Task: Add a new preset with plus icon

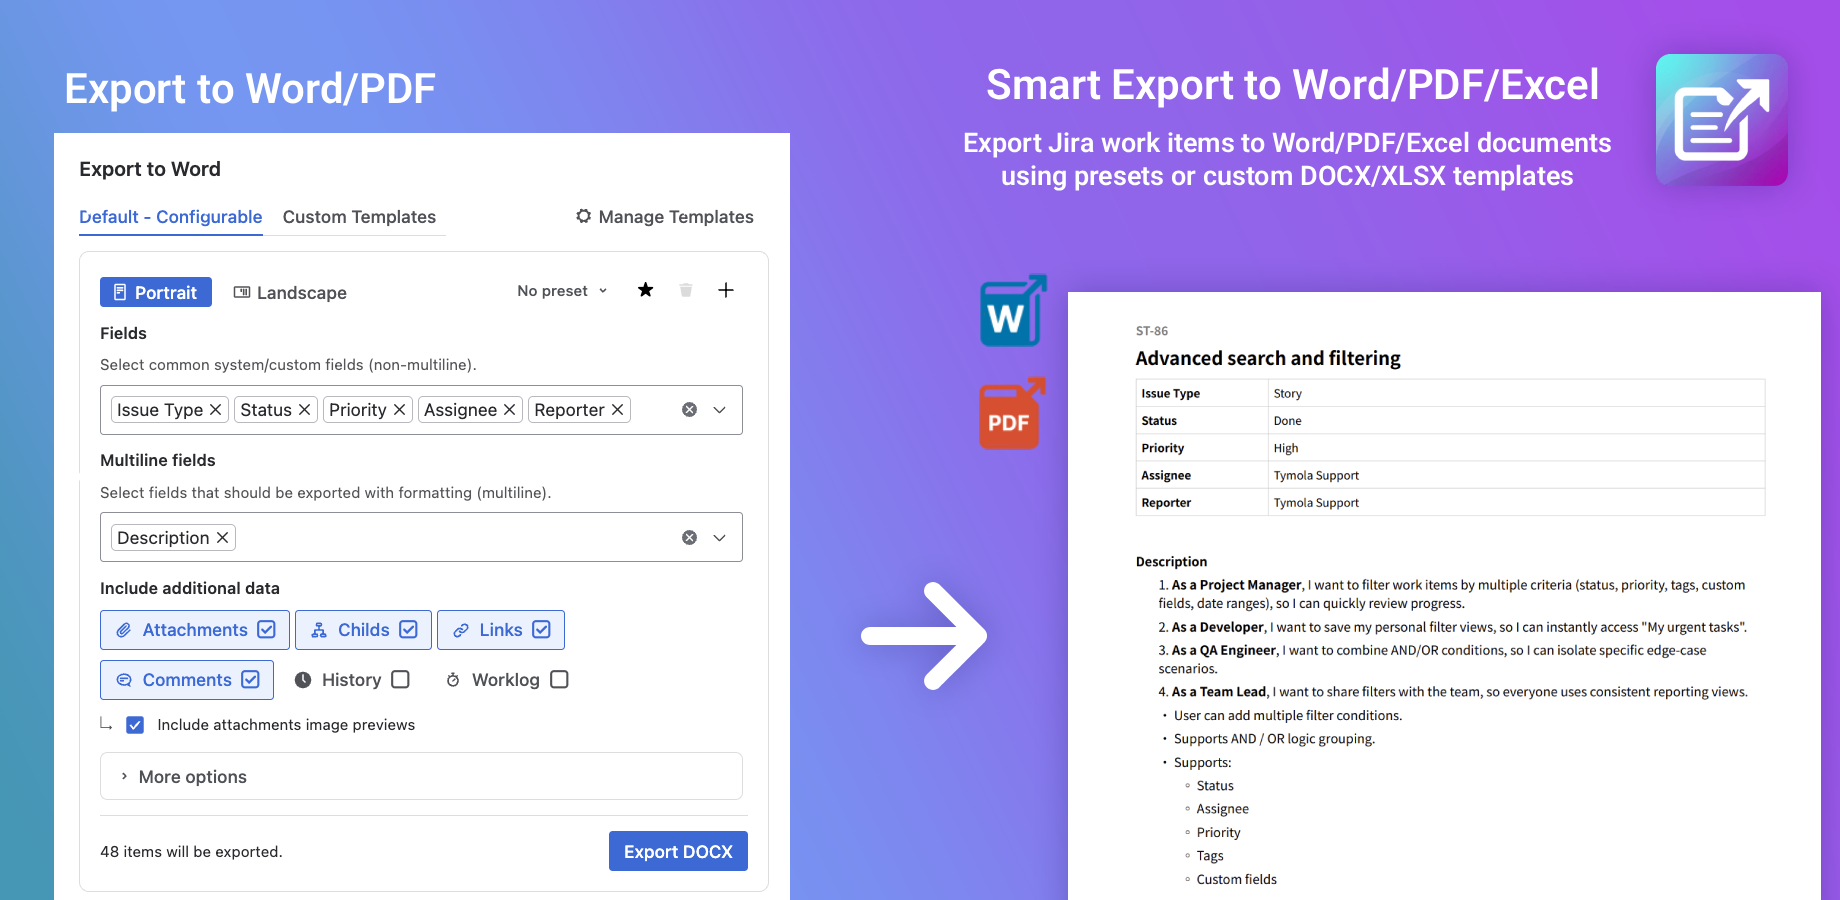Action: tap(726, 290)
